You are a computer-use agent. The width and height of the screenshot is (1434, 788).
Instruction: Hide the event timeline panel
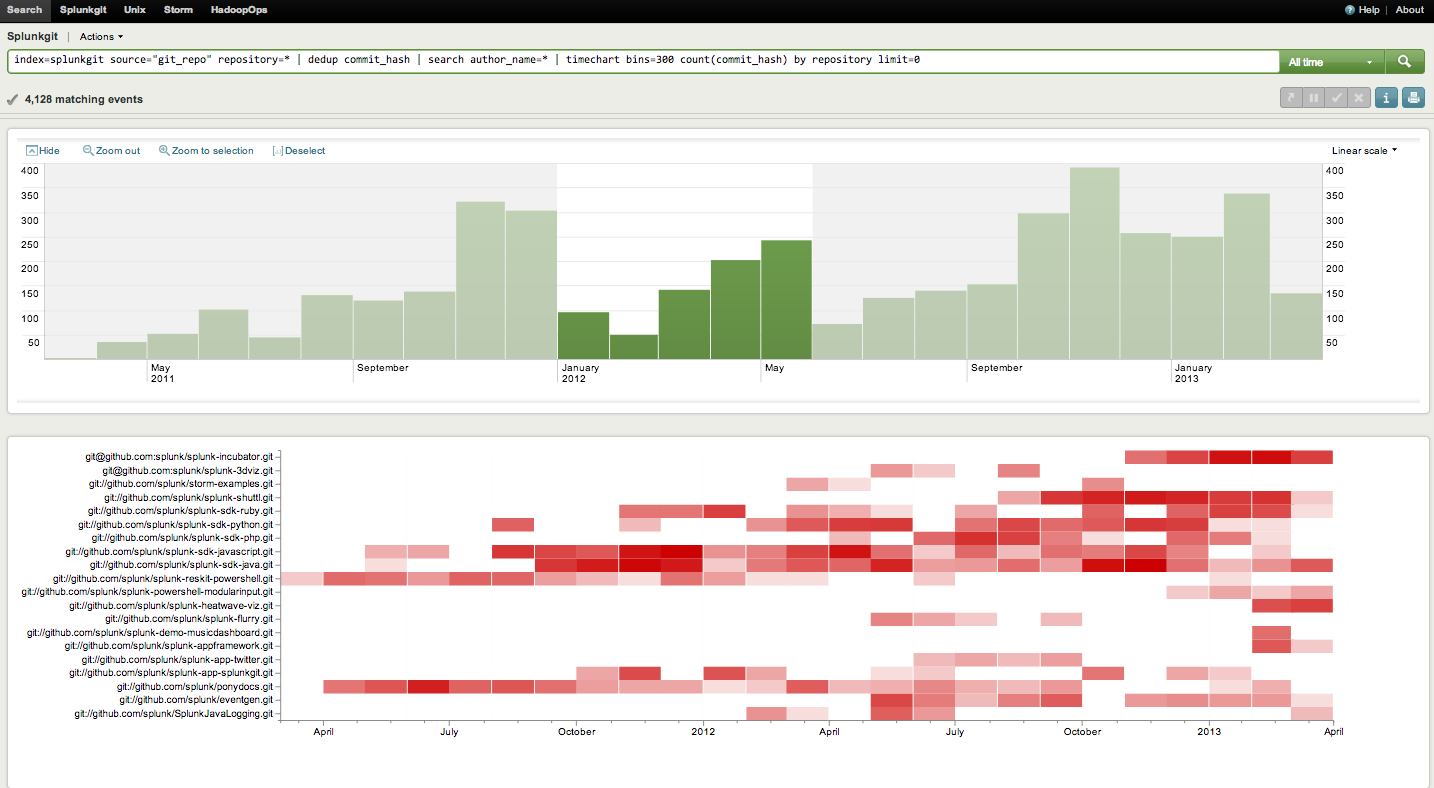43,150
